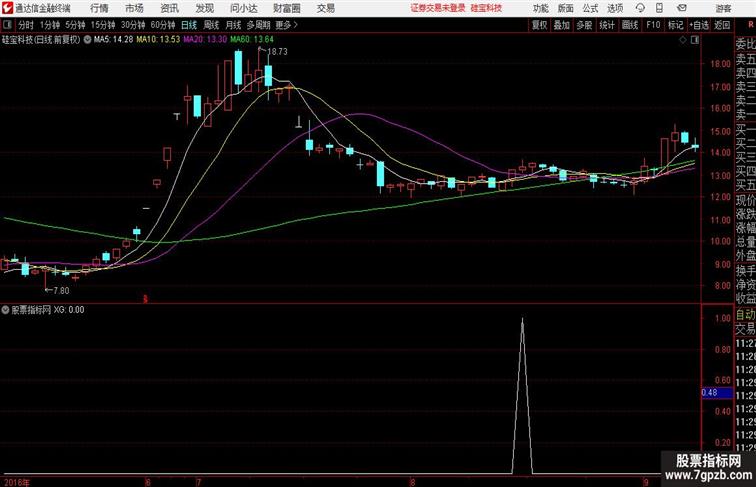Click the 多股 multi-stock button
756x487 pixels.
pos(584,25)
